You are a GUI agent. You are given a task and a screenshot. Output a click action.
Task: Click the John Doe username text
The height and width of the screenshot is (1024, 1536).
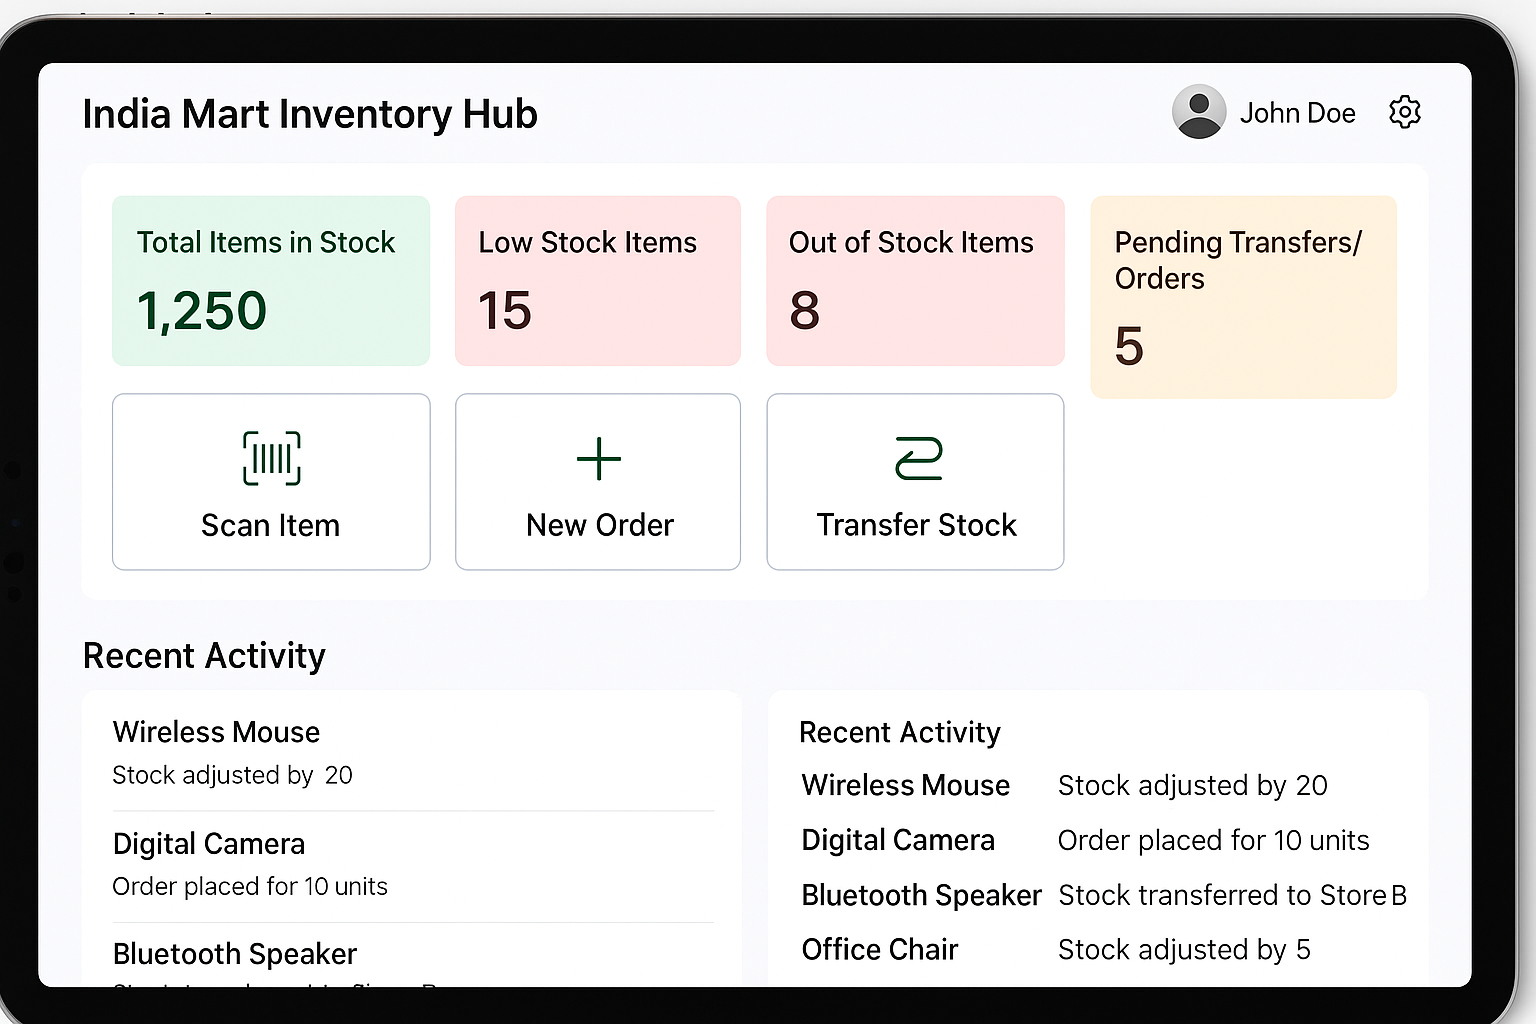tap(1298, 112)
